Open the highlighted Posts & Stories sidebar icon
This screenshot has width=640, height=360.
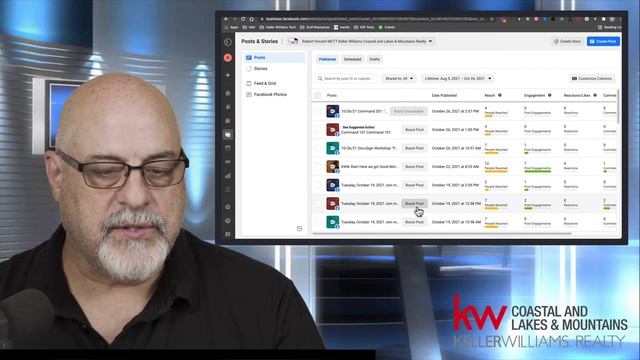point(228,134)
